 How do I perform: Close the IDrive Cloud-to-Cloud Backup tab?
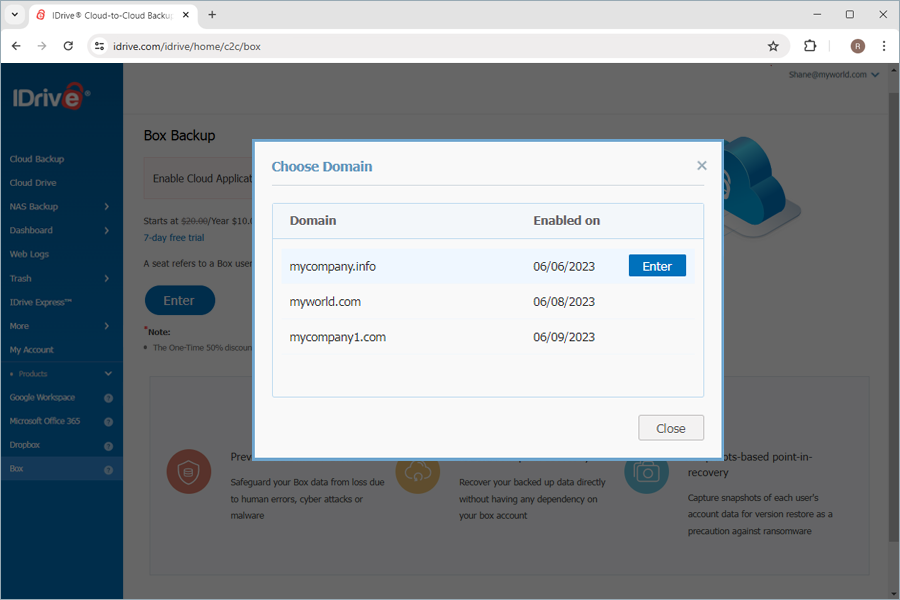point(186,15)
